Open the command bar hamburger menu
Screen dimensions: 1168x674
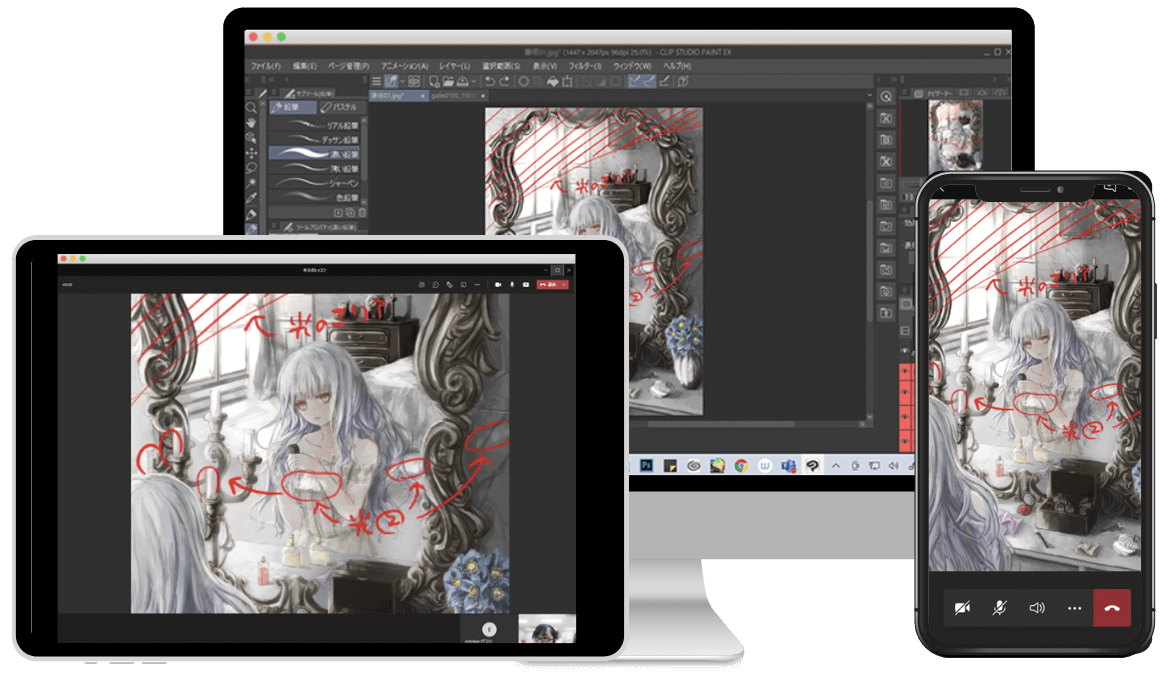[x=376, y=81]
